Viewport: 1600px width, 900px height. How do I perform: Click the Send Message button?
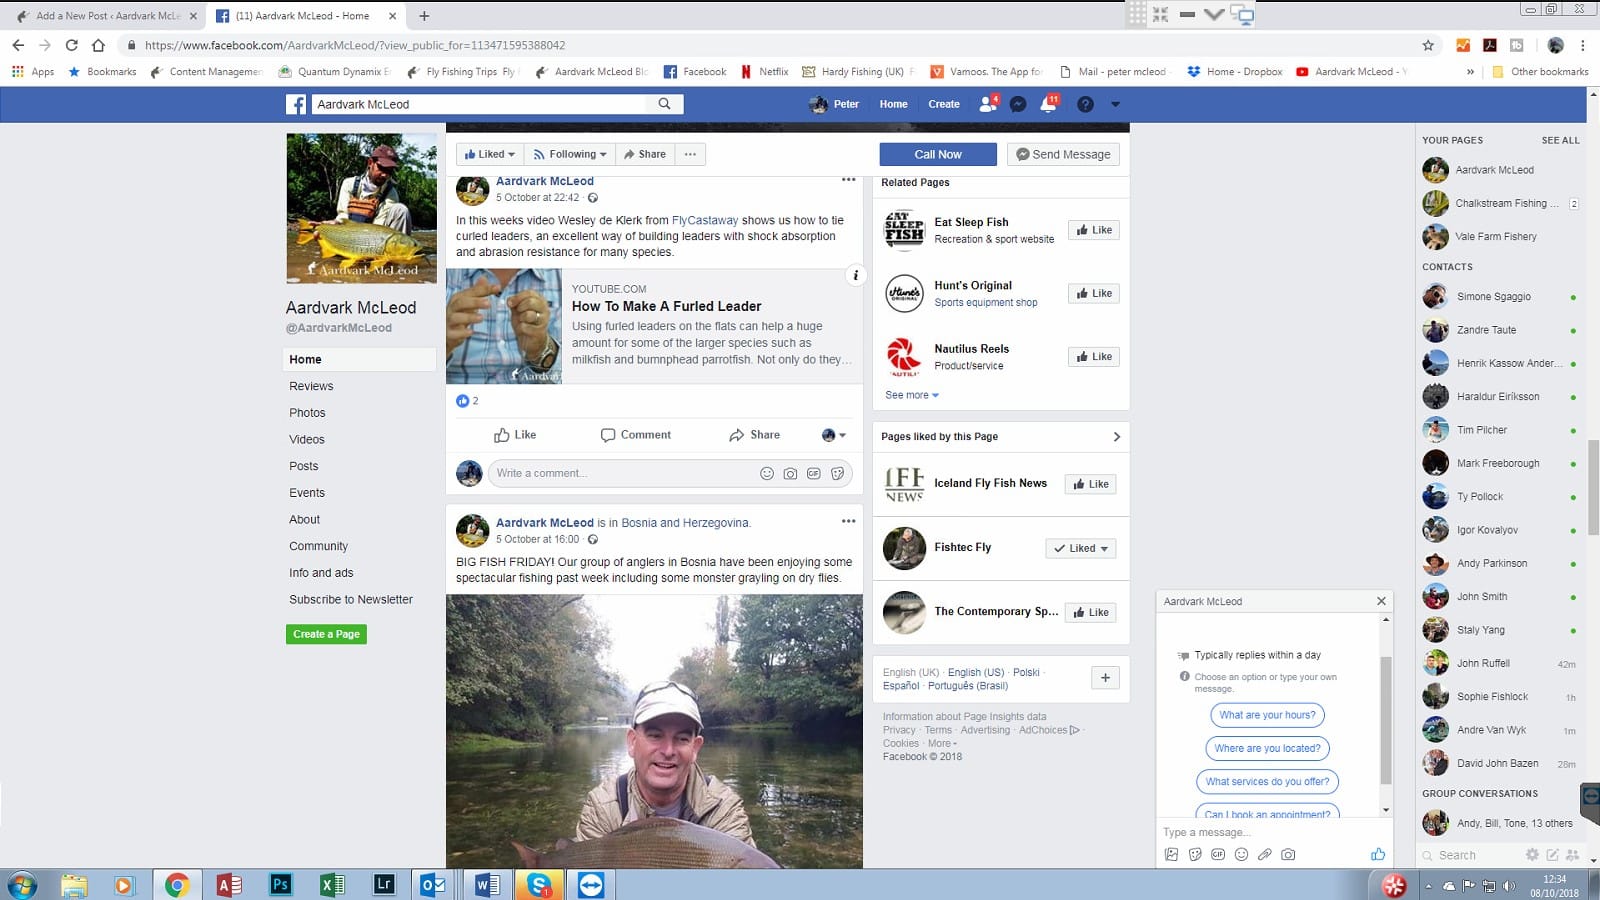1063,154
